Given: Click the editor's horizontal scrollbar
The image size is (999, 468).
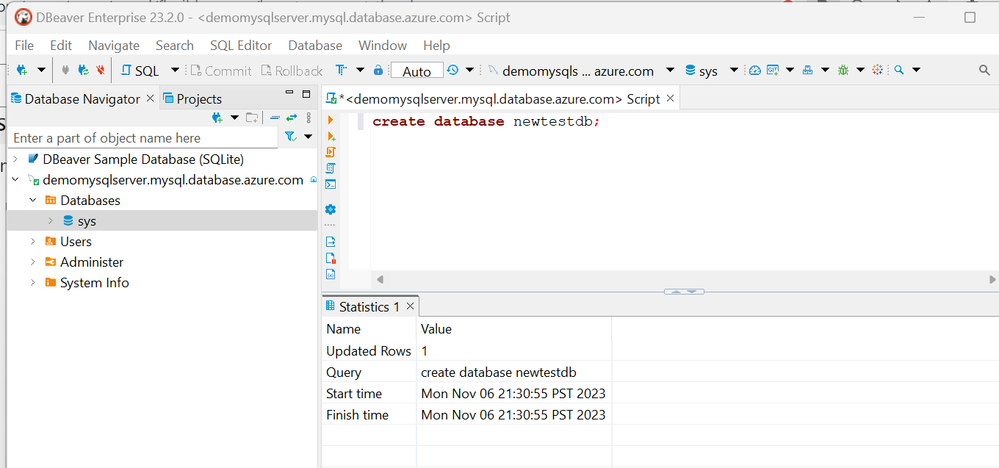Looking at the screenshot, I should (687, 279).
